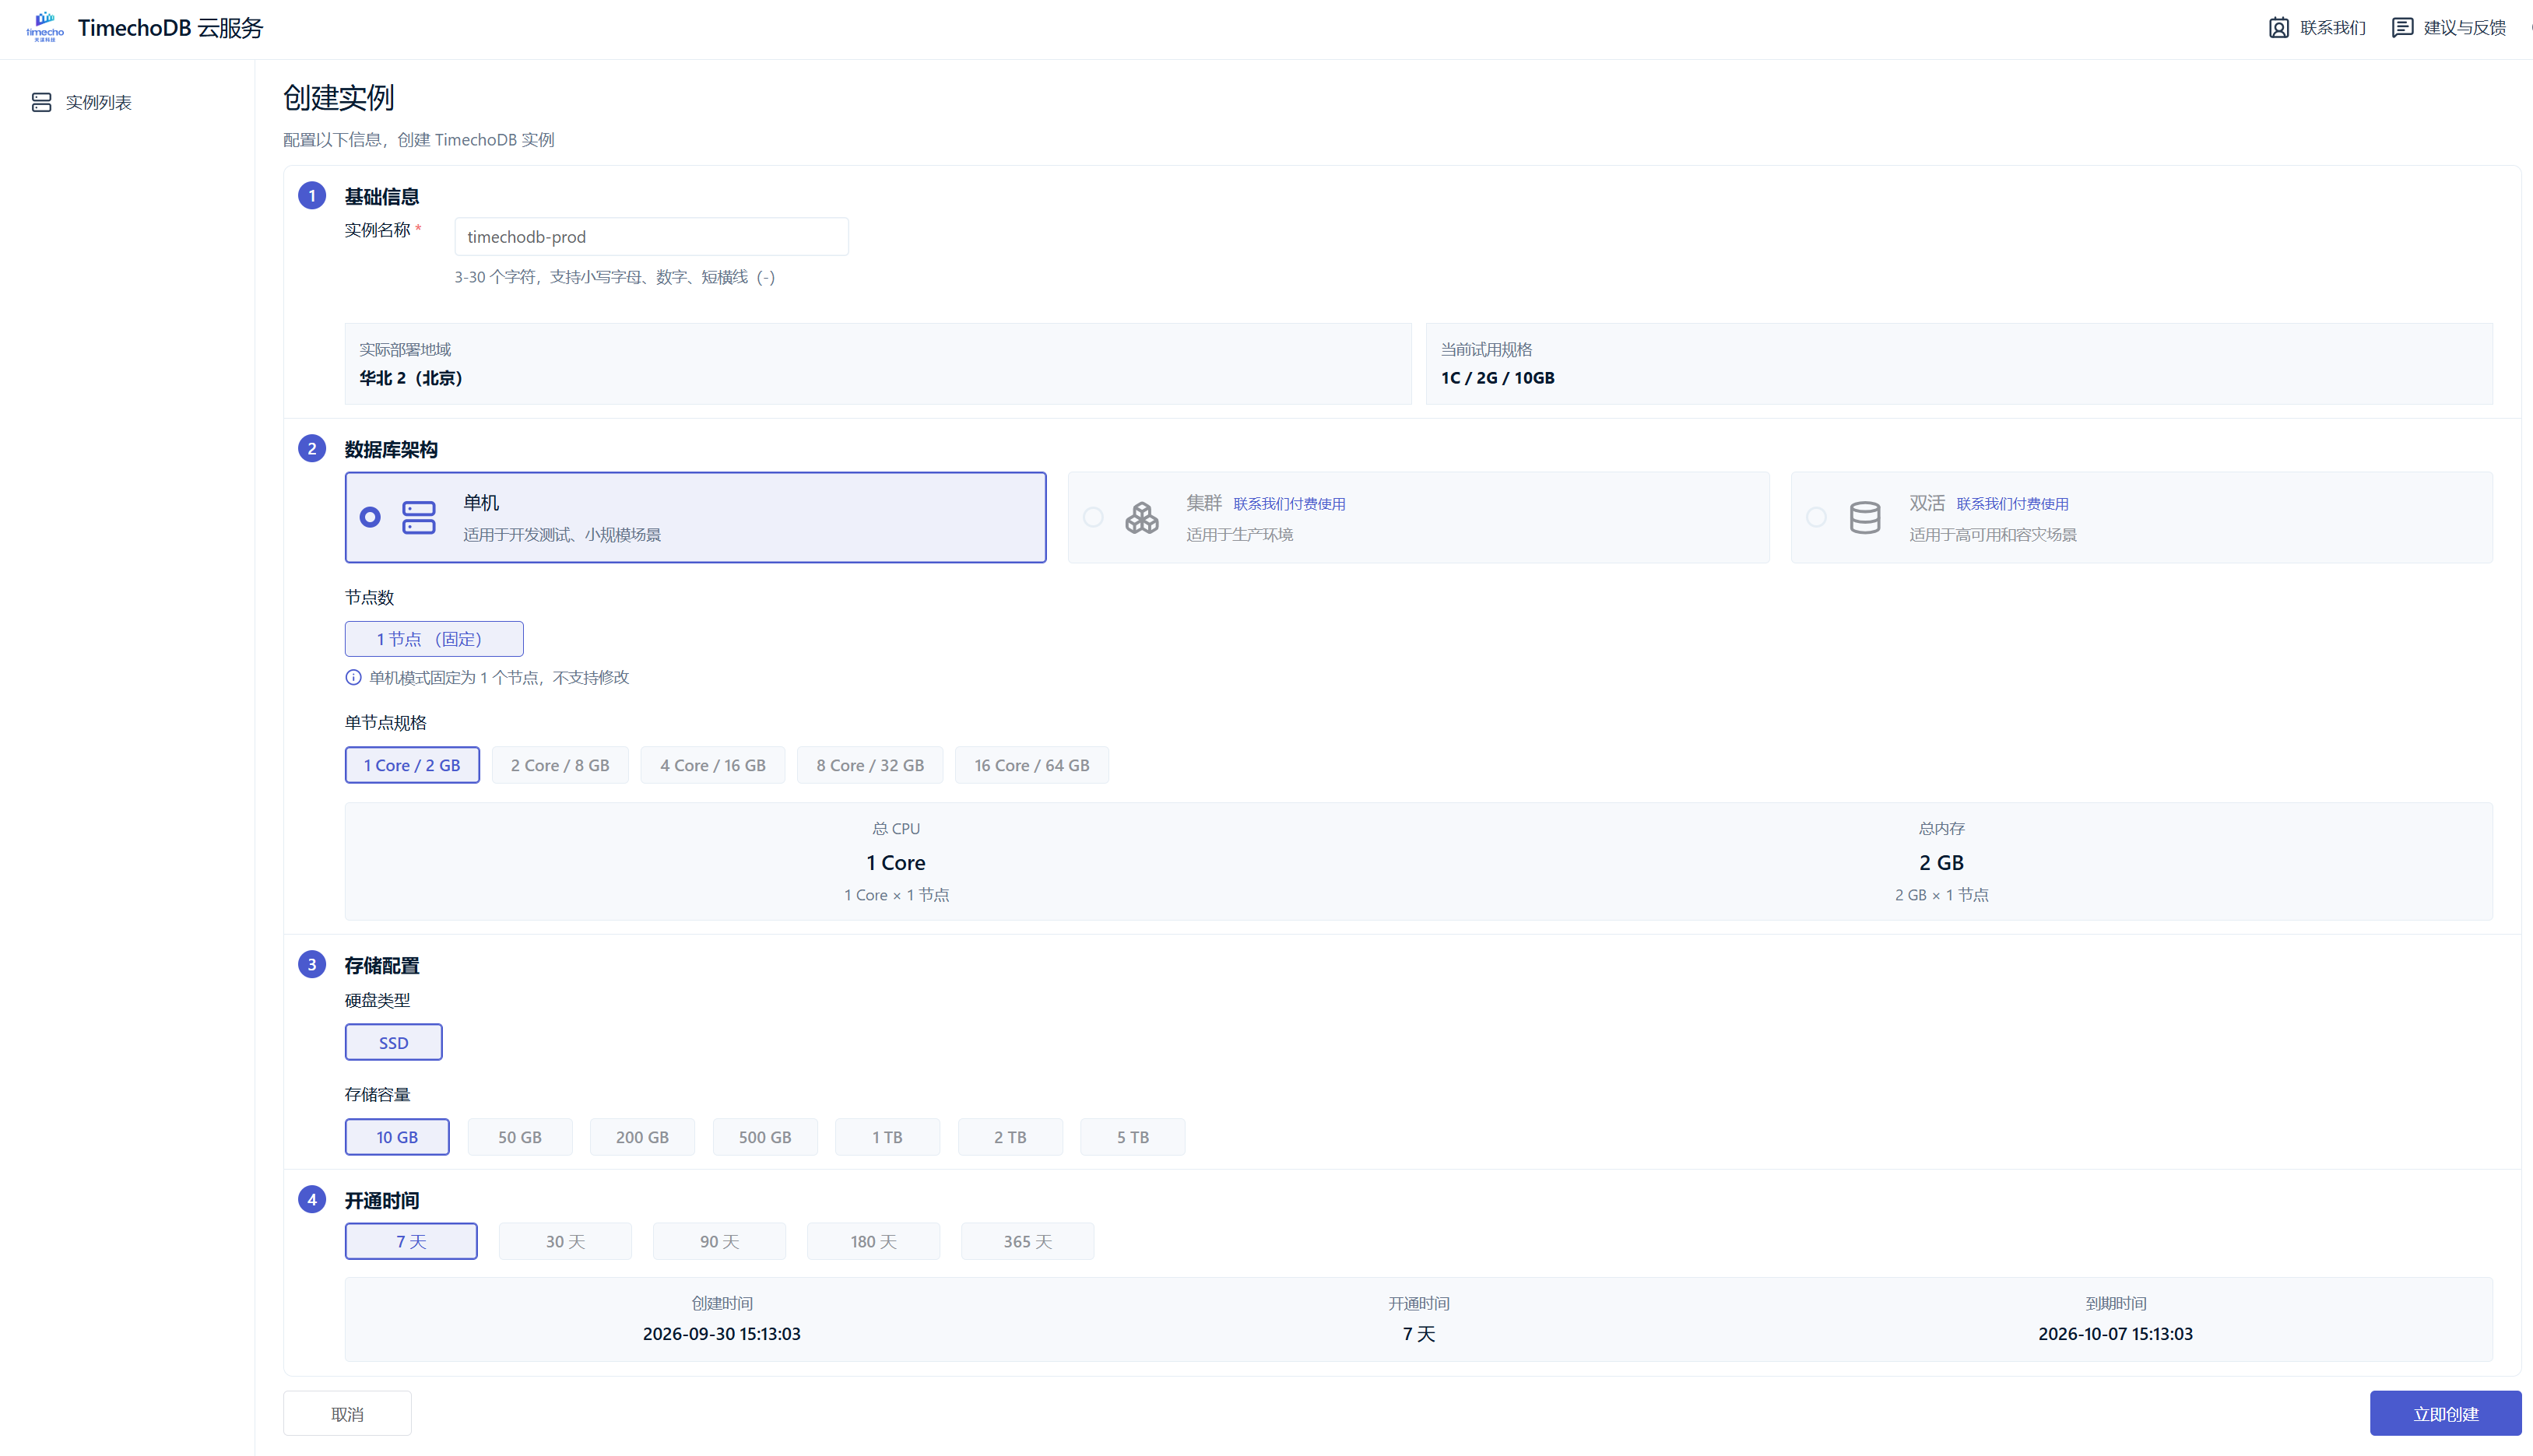
Task: Open the contact us icon in header
Action: pos(2278,28)
